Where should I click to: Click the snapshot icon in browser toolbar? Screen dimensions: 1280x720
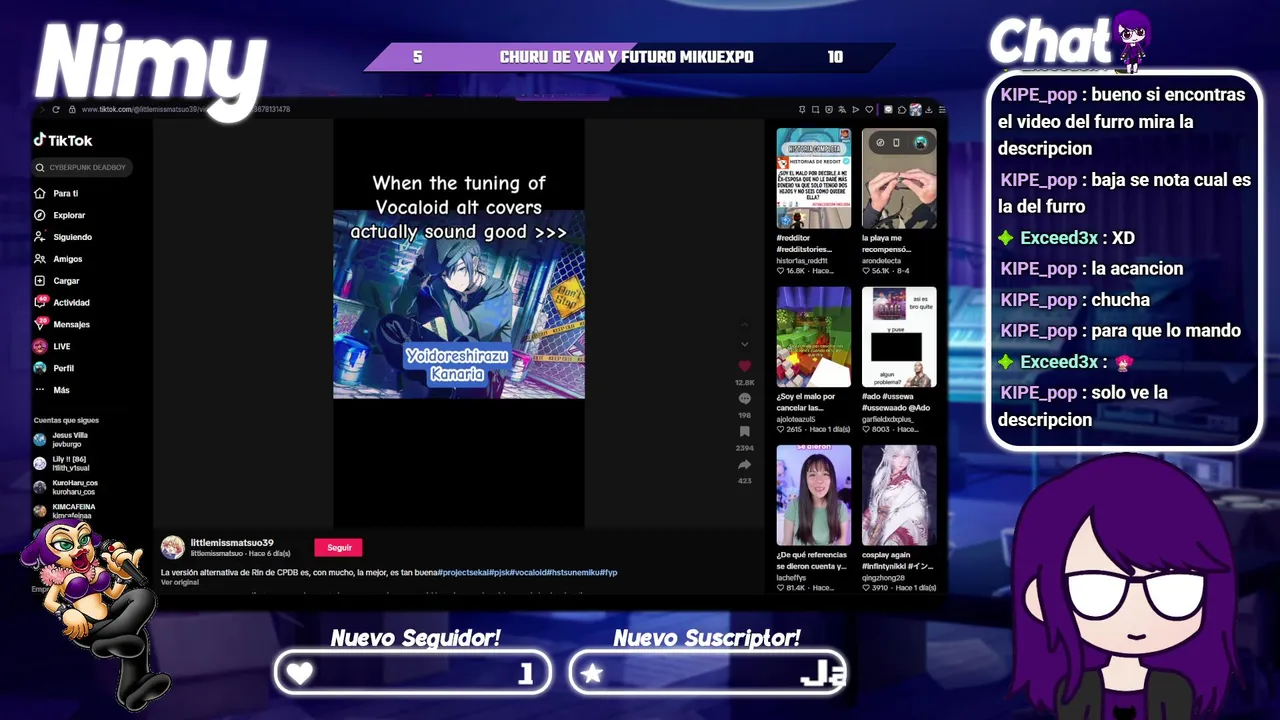click(x=816, y=109)
